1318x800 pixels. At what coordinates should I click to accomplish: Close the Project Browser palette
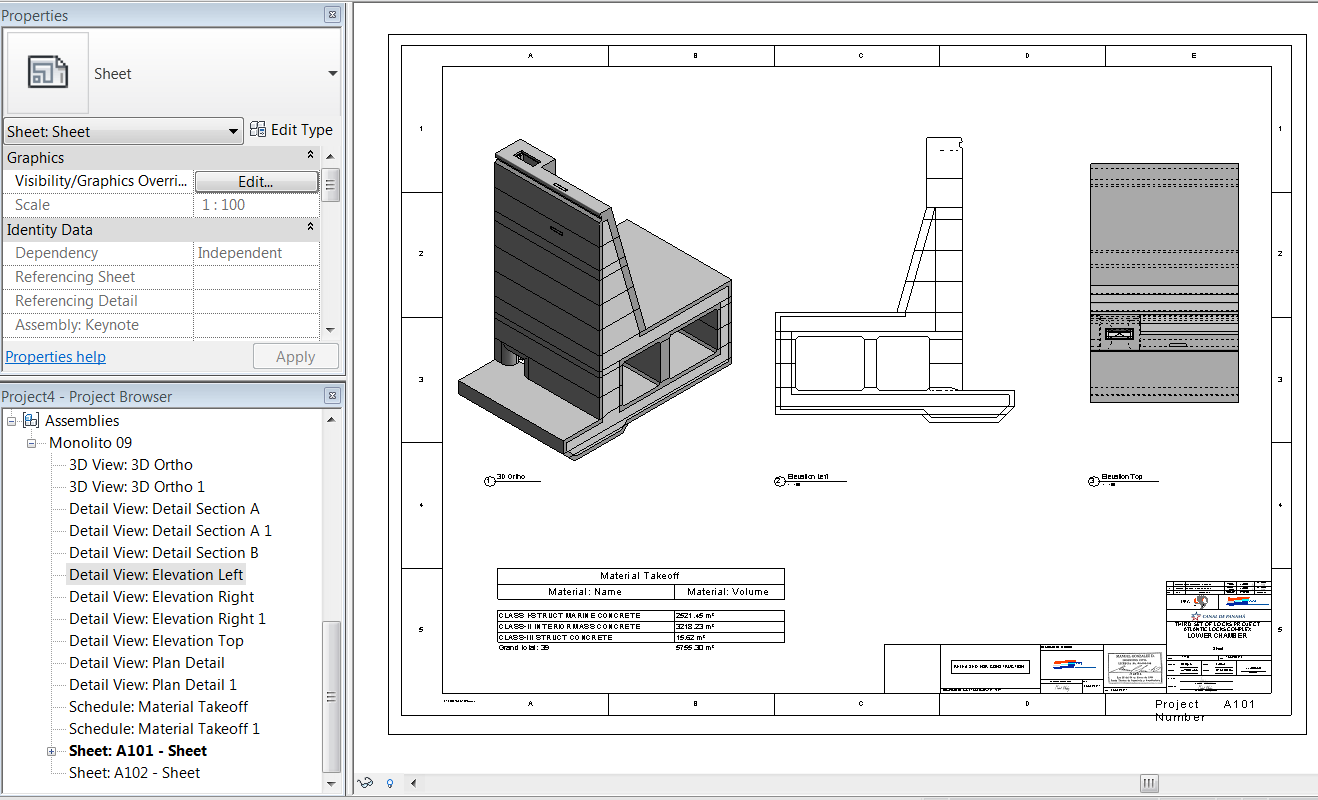click(332, 396)
